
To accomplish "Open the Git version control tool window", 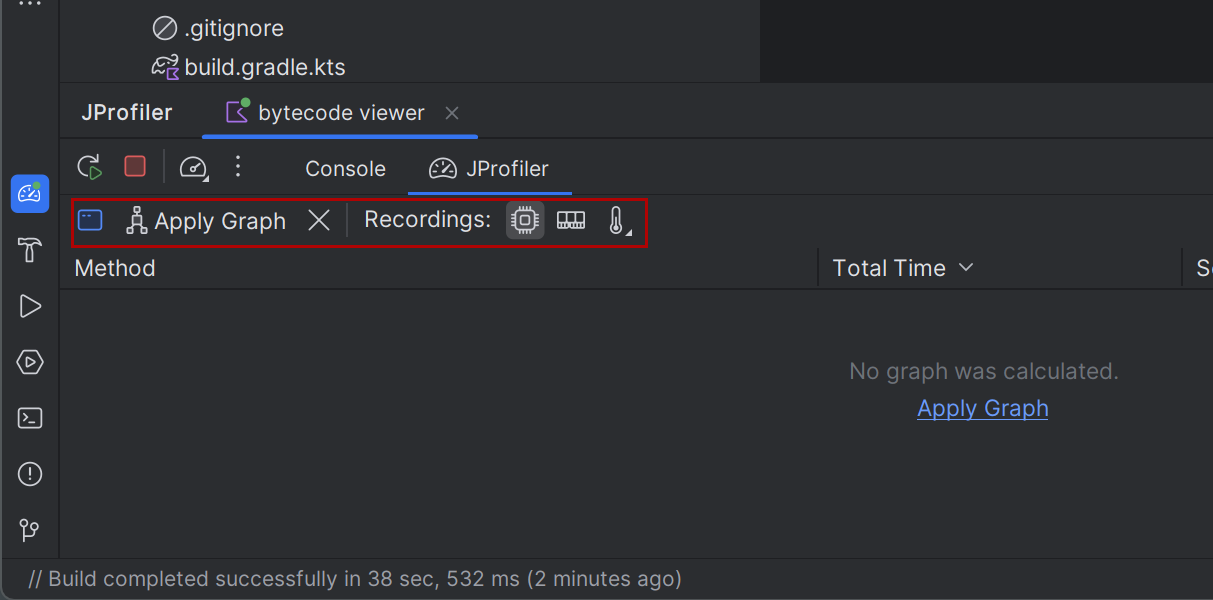I will click(30, 530).
